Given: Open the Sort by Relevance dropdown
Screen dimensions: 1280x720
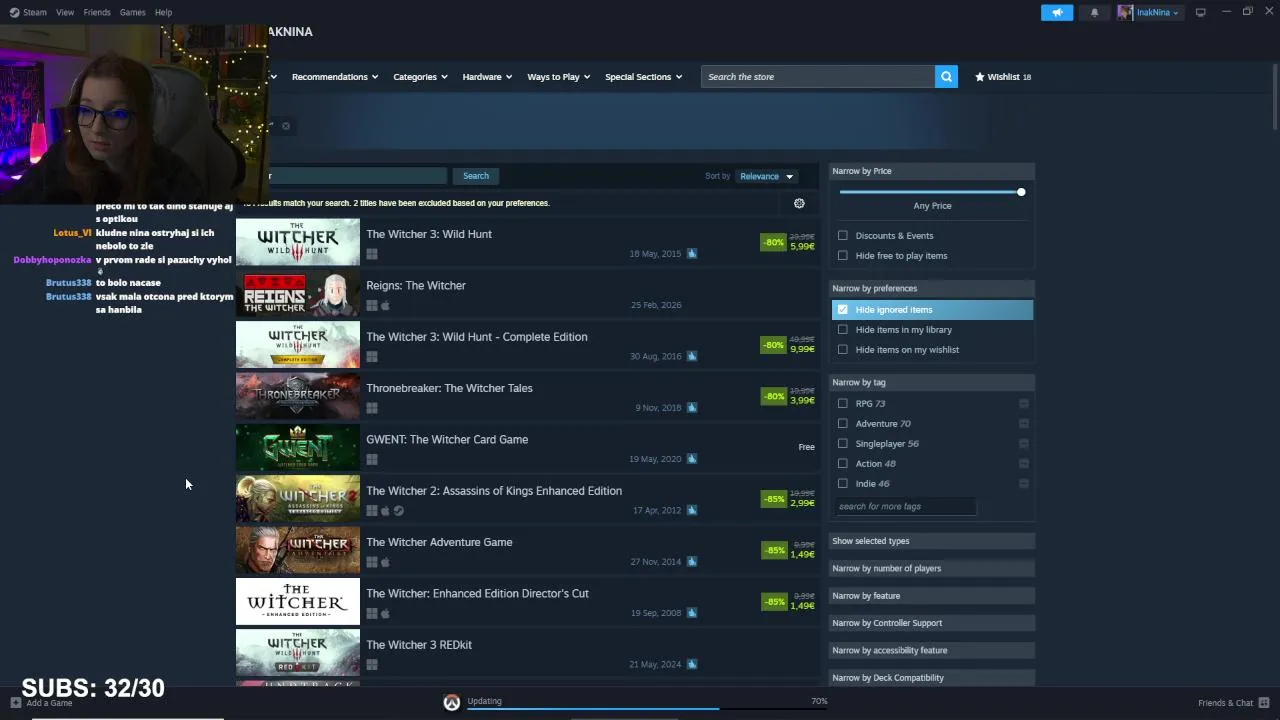Looking at the screenshot, I should pyautogui.click(x=766, y=176).
